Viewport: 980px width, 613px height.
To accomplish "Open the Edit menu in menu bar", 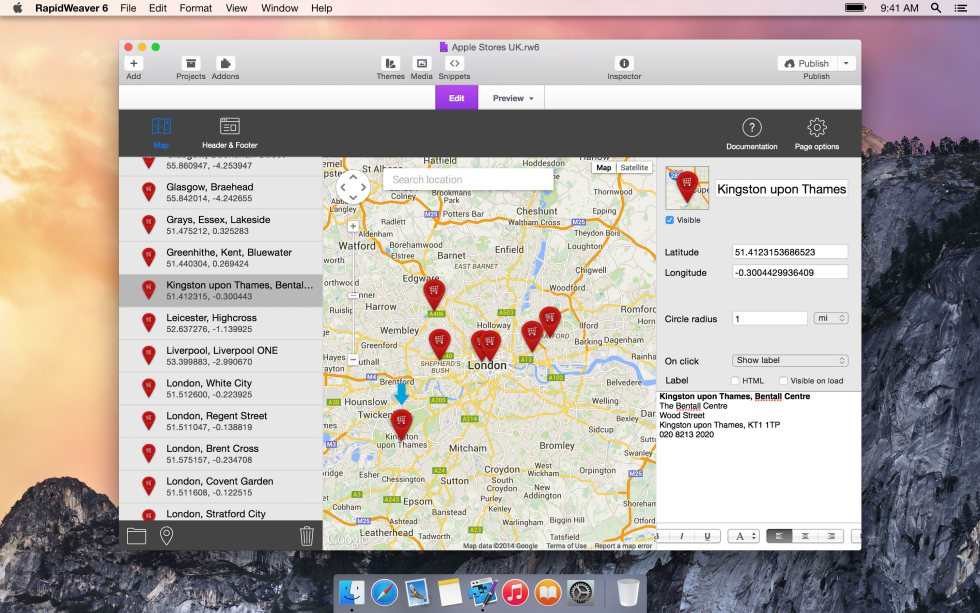I will click(158, 8).
